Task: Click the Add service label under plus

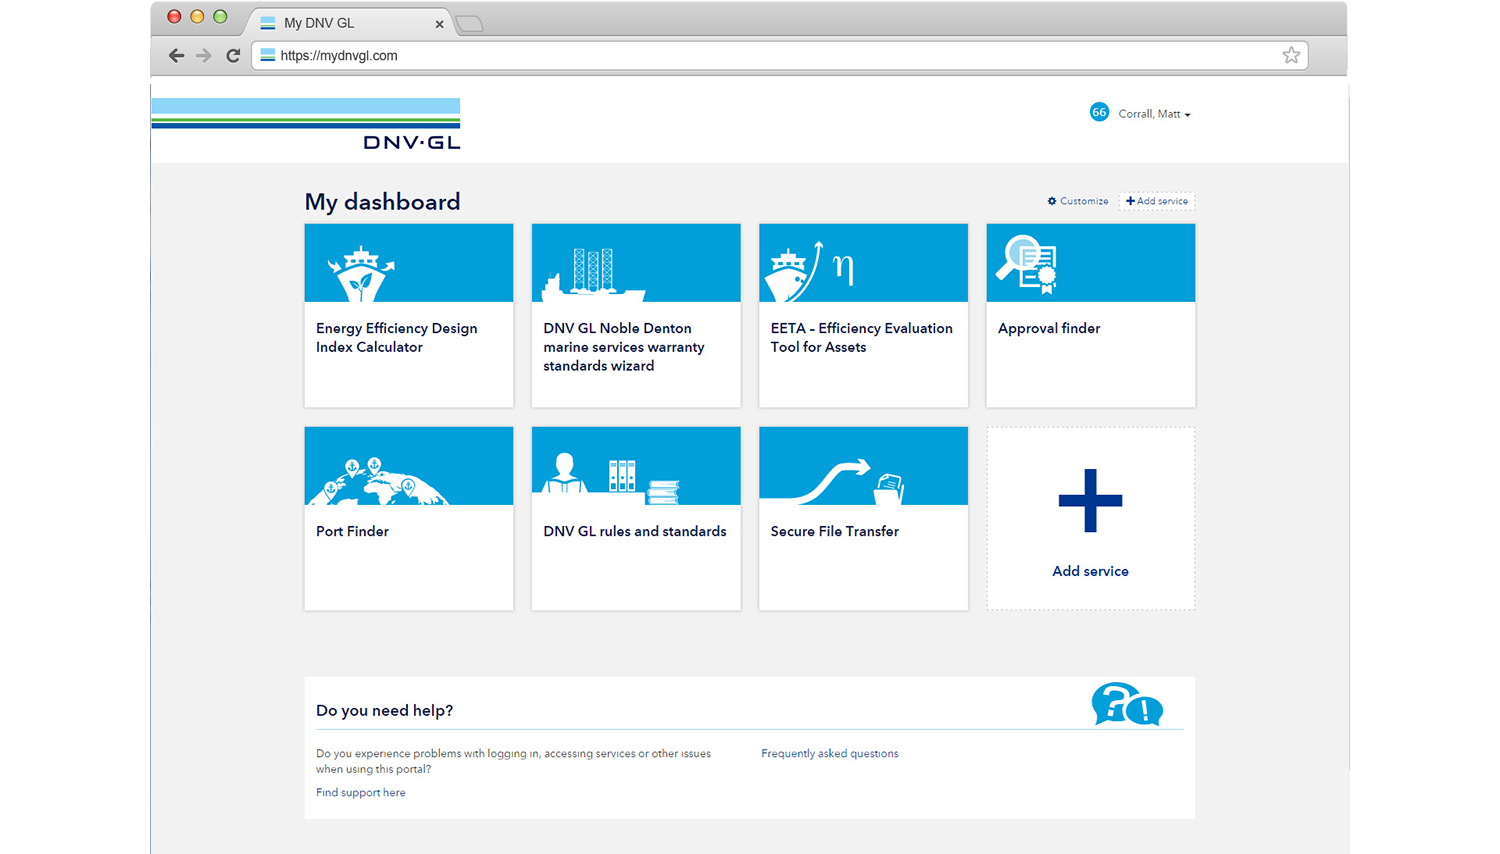Action: click(x=1090, y=572)
